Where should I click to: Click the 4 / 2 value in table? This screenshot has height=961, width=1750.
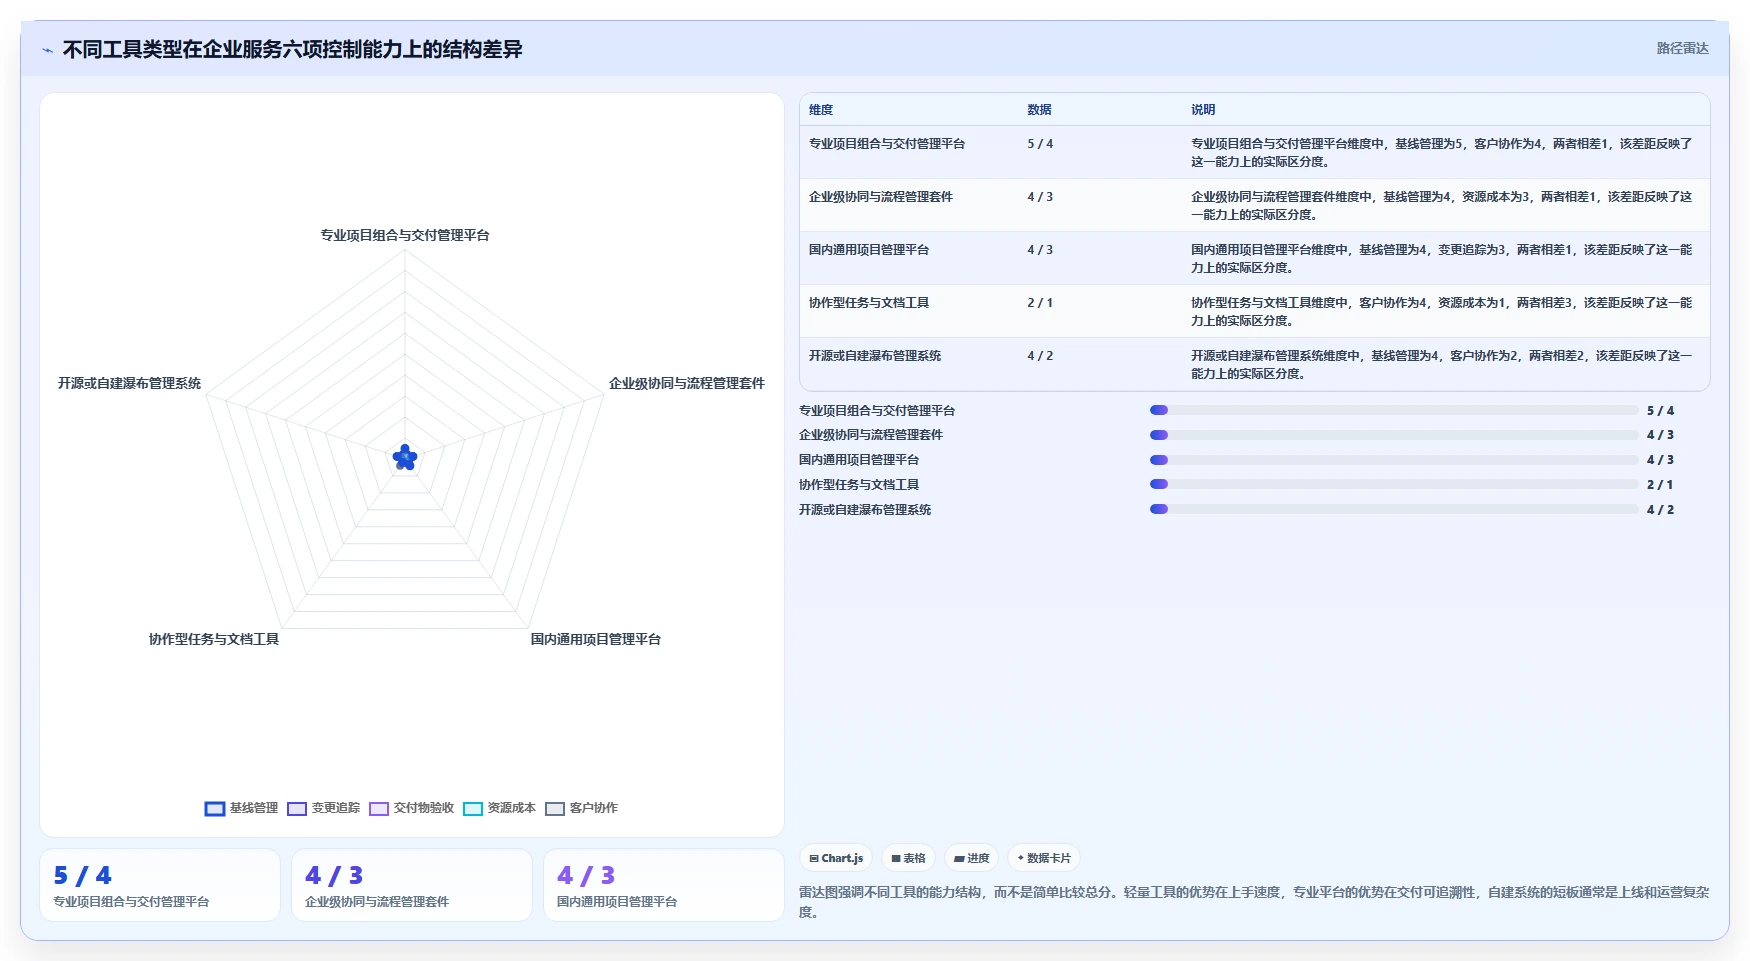1040,356
